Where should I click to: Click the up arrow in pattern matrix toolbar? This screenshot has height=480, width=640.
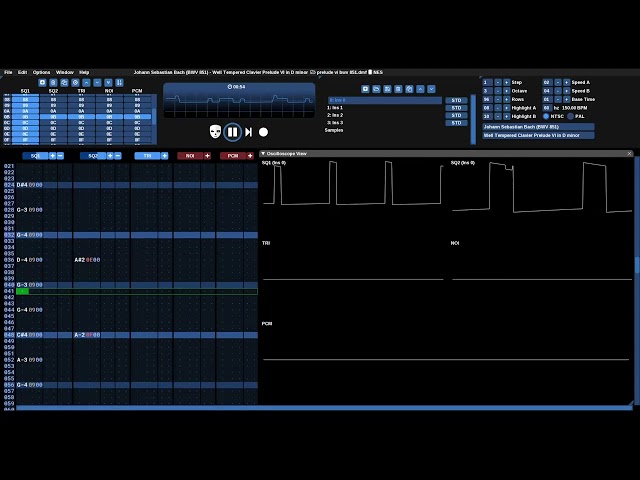point(86,82)
